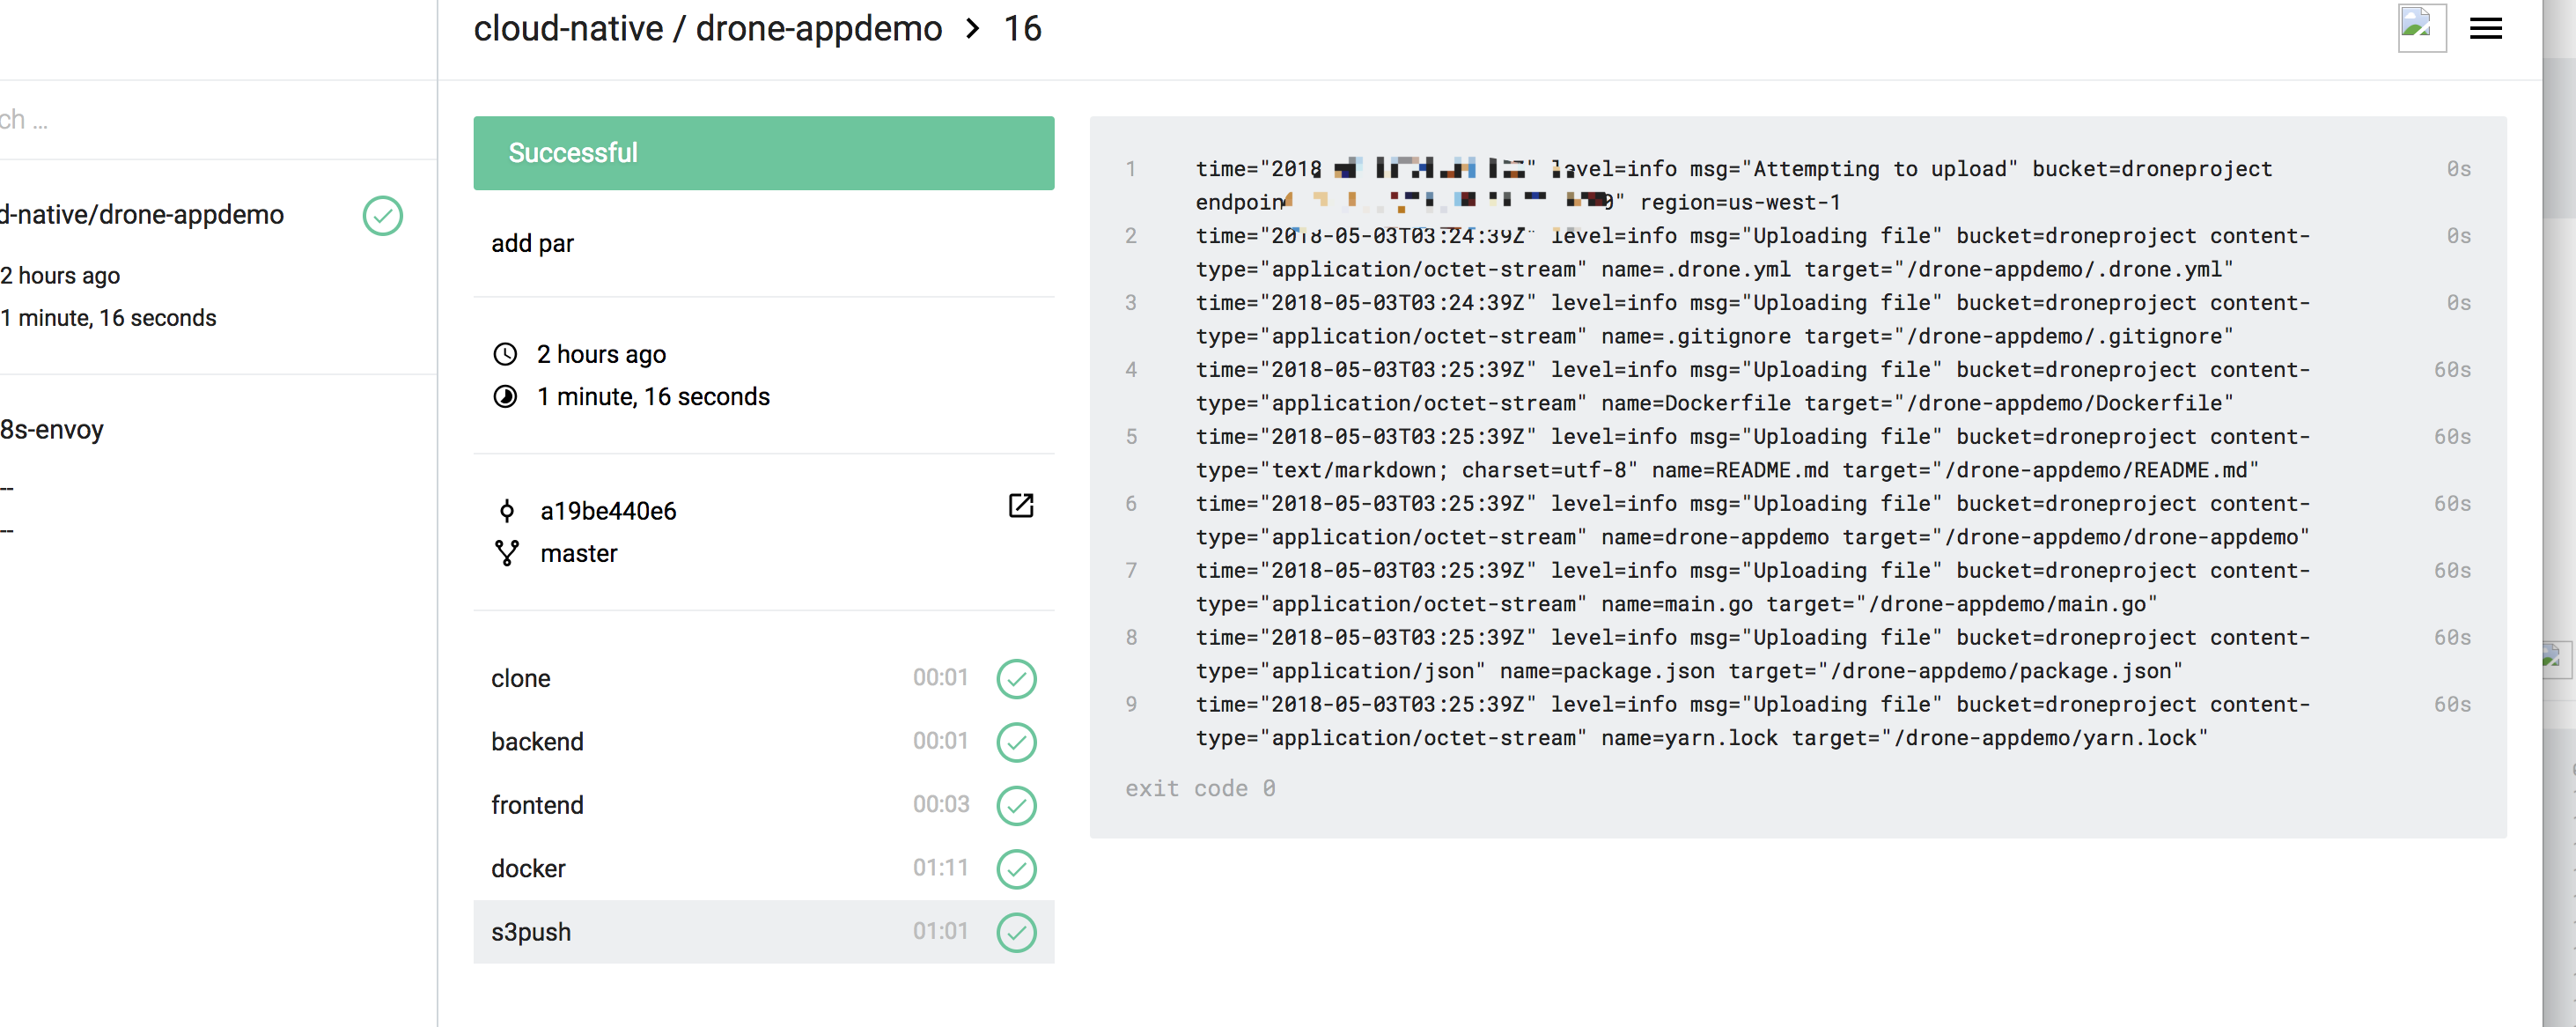Select the frontend build step
2576x1027 pixels.
537,806
